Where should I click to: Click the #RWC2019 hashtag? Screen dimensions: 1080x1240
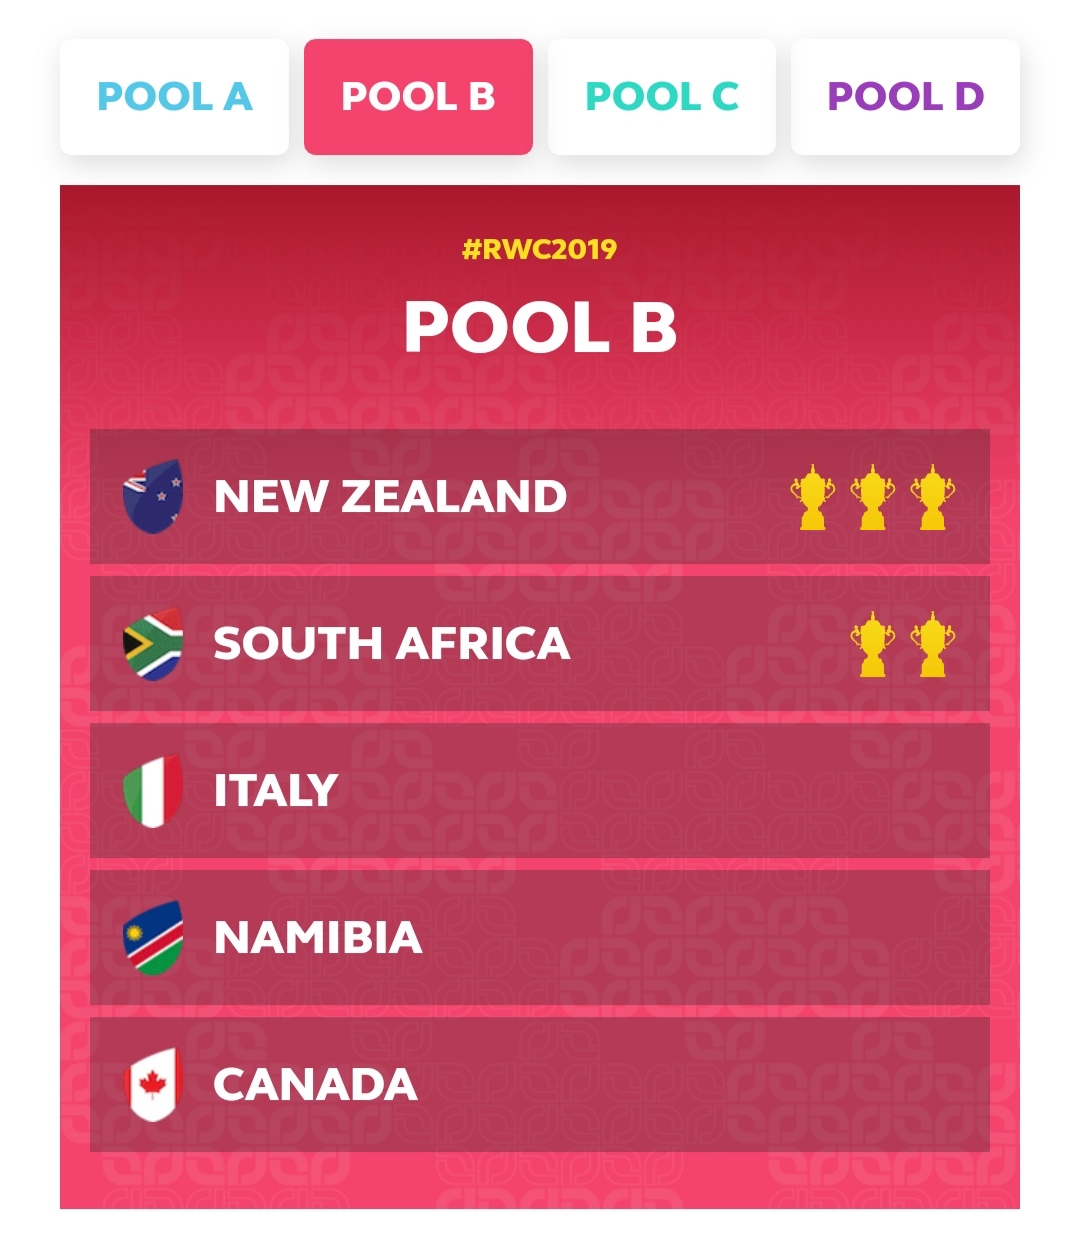coord(540,249)
